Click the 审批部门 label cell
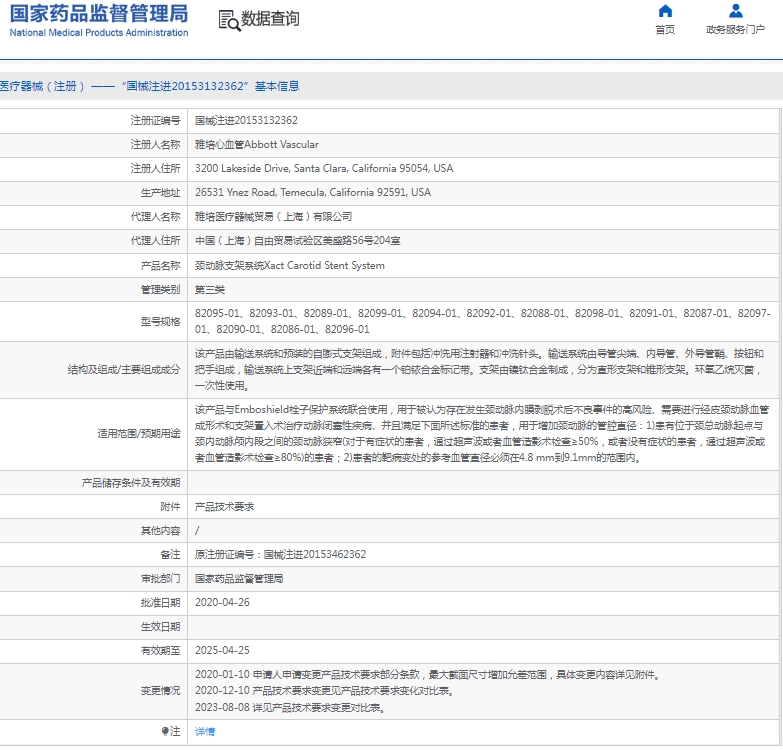Image resolution: width=783 pixels, height=750 pixels. tap(93, 579)
